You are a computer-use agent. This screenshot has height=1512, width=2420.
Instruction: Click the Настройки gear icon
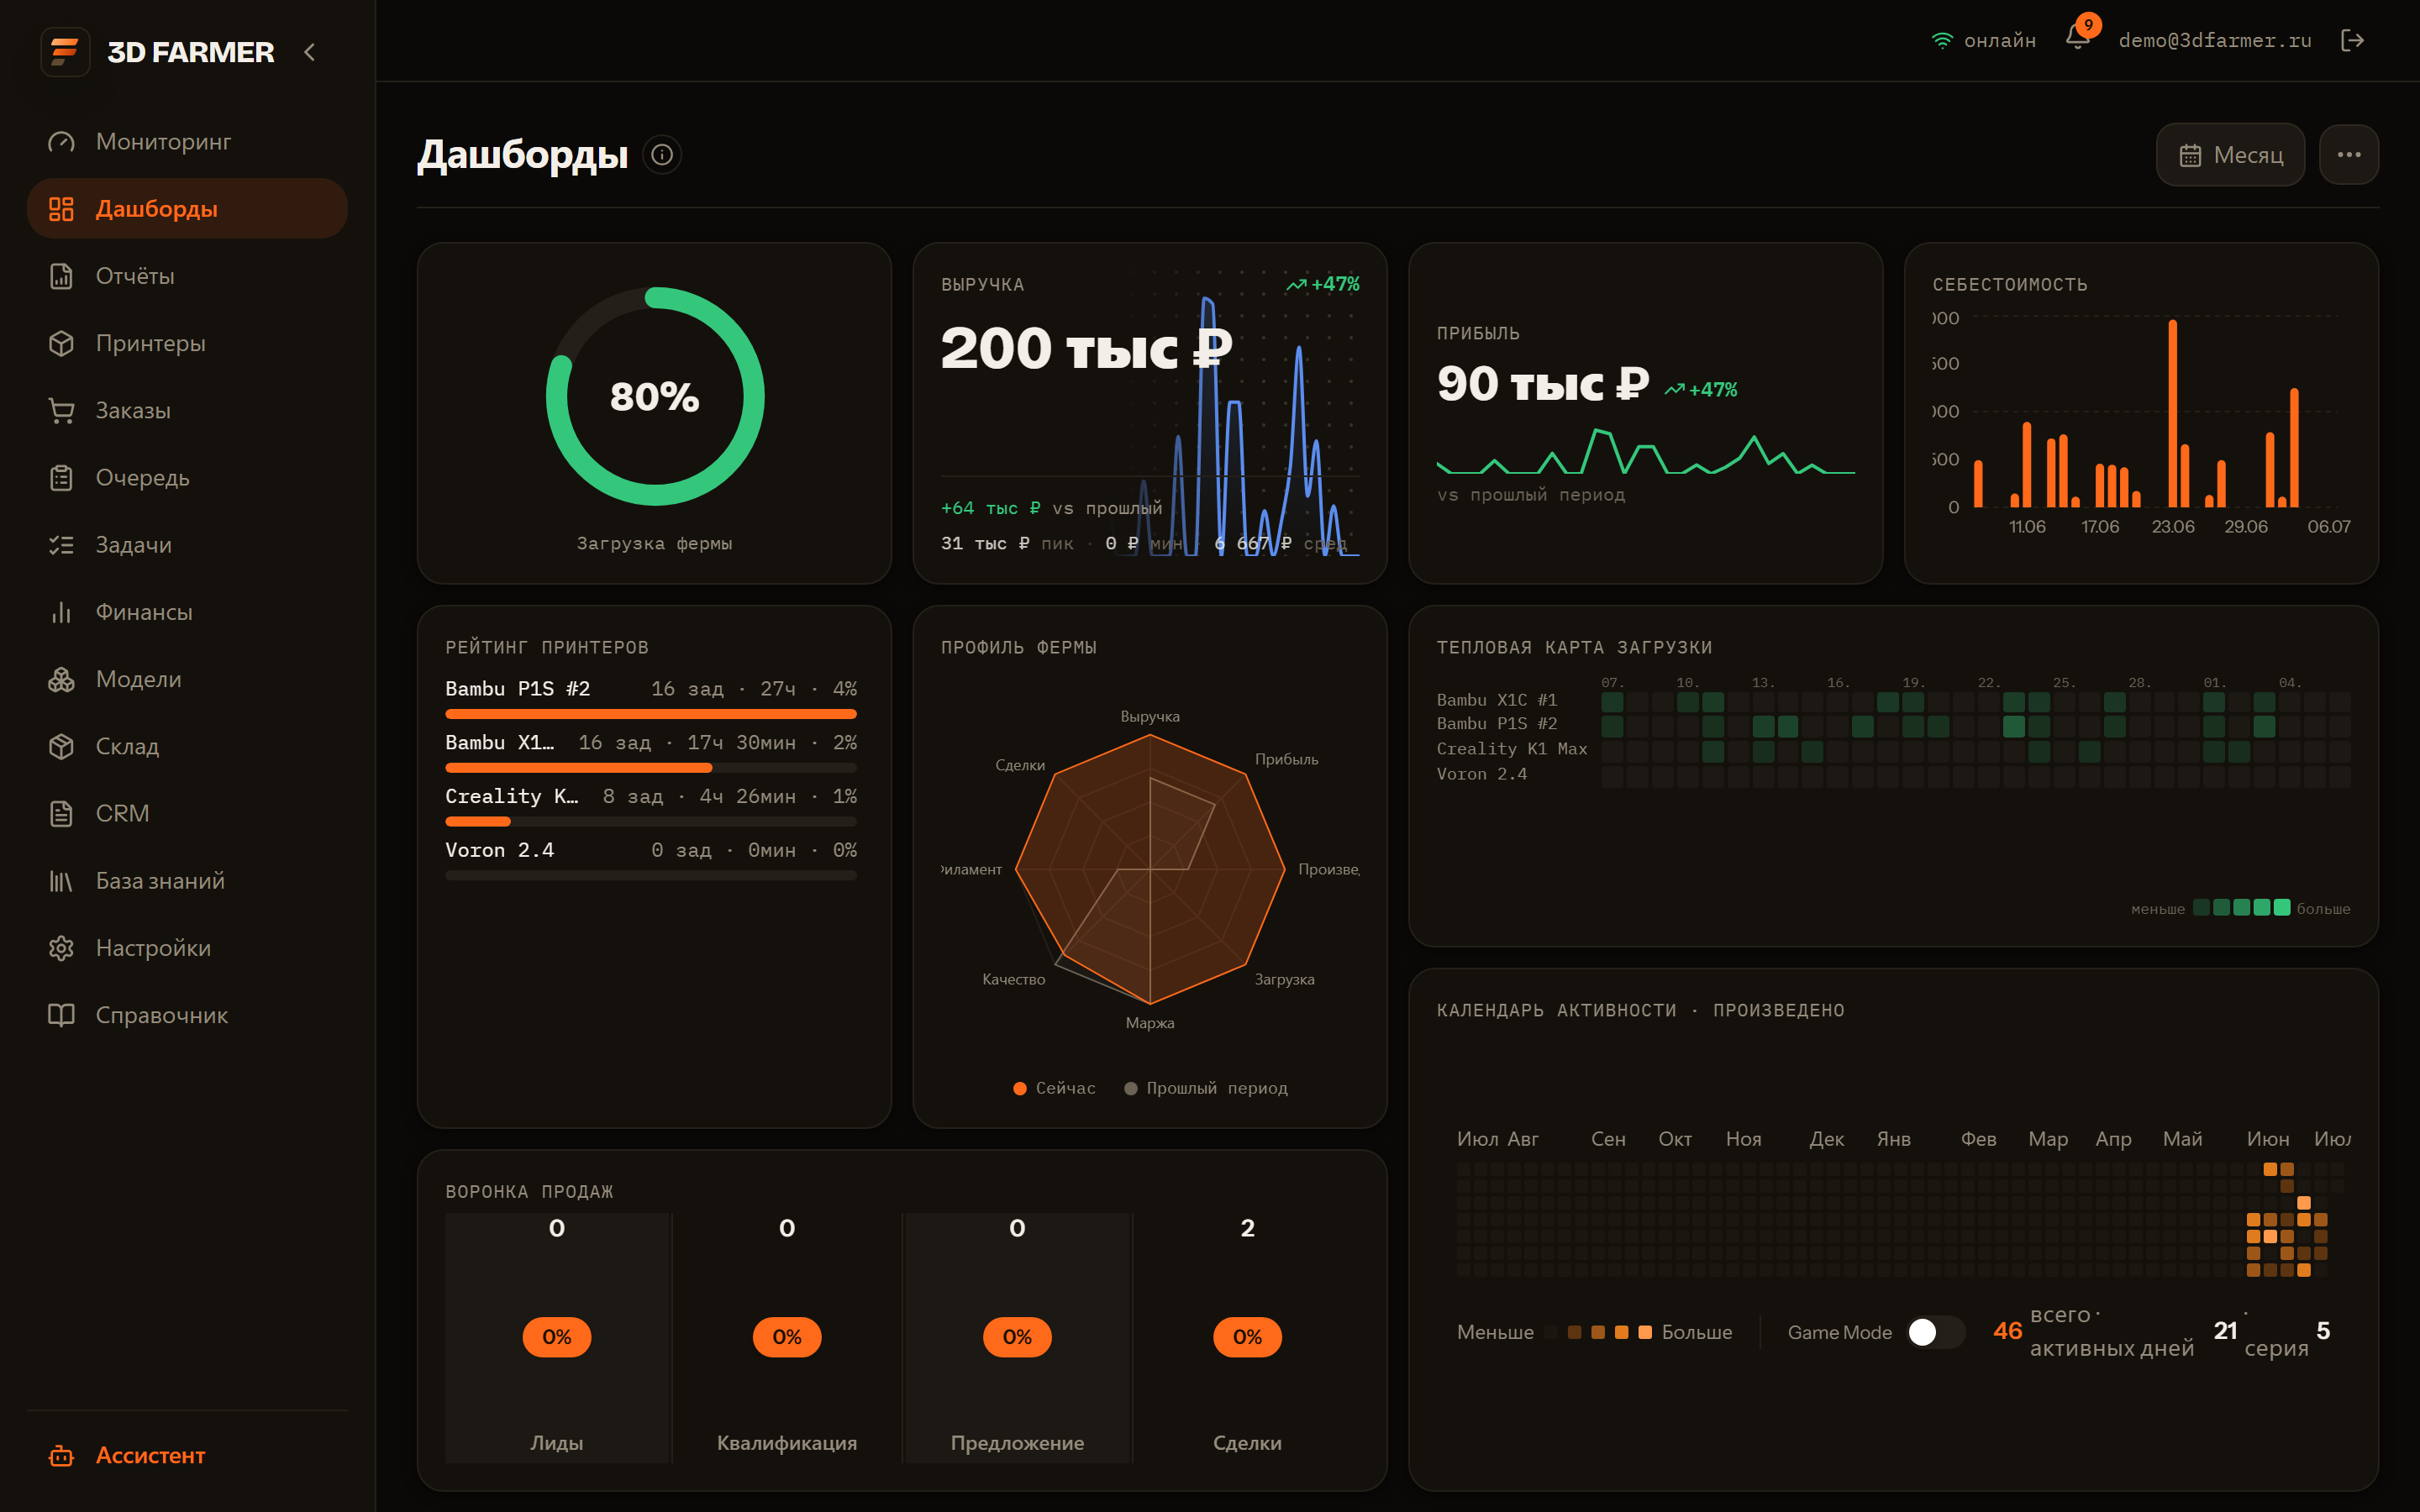[x=61, y=948]
